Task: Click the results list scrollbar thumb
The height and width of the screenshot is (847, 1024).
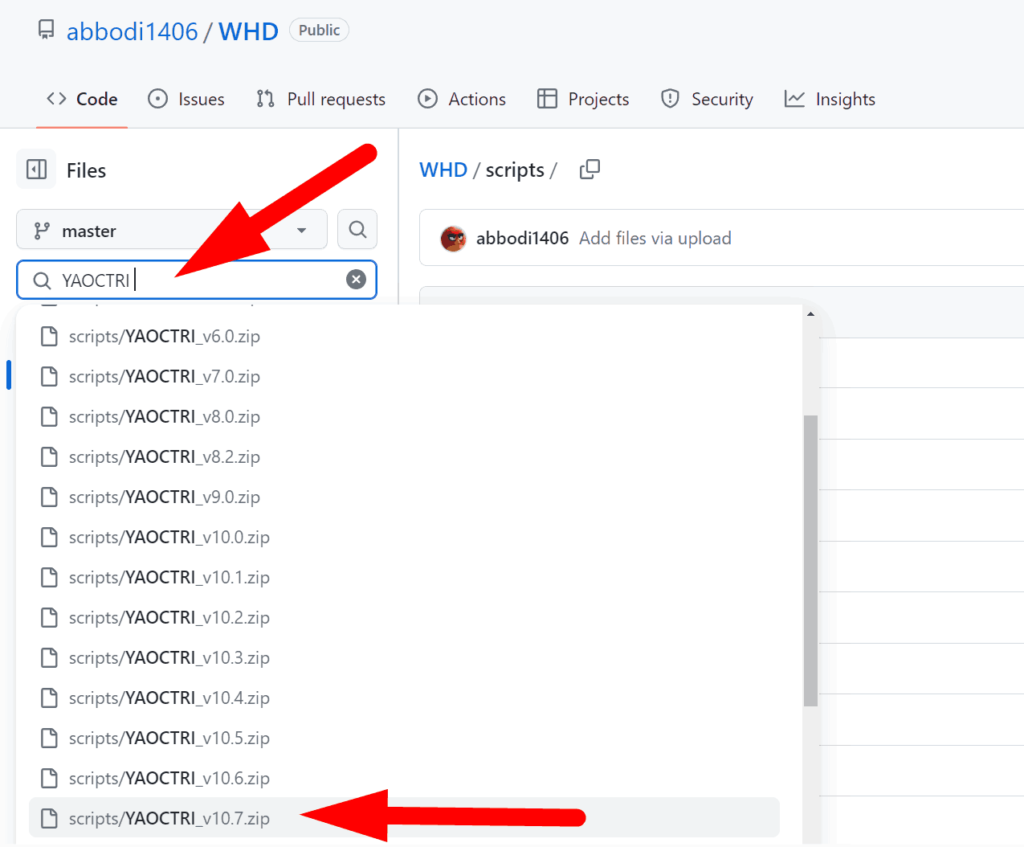Action: click(810, 560)
